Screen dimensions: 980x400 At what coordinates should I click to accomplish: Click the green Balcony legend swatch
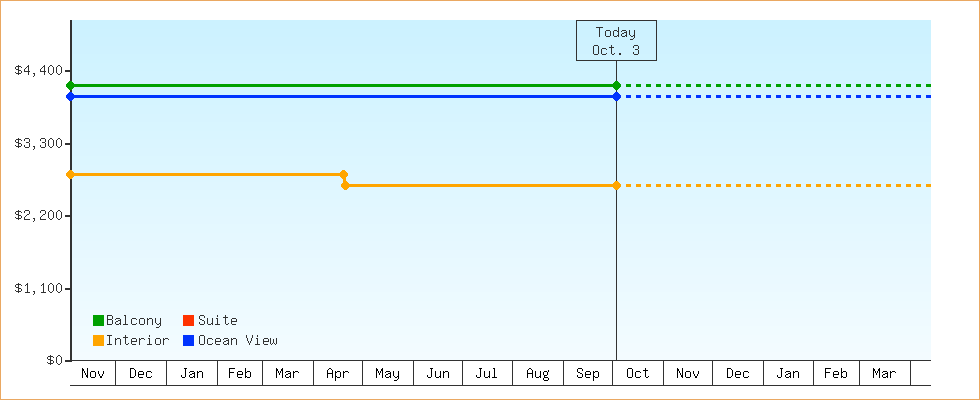point(98,321)
